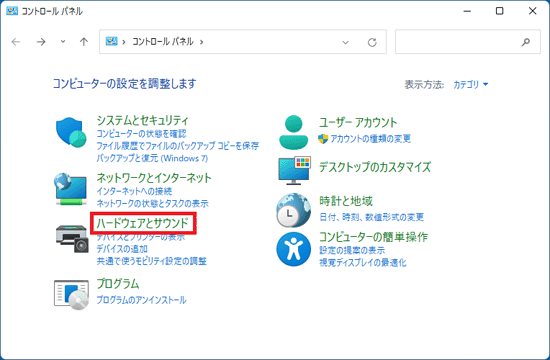Image resolution: width=550 pixels, height=360 pixels.
Task: Open システムとセキュリティ category
Action: [x=142, y=121]
